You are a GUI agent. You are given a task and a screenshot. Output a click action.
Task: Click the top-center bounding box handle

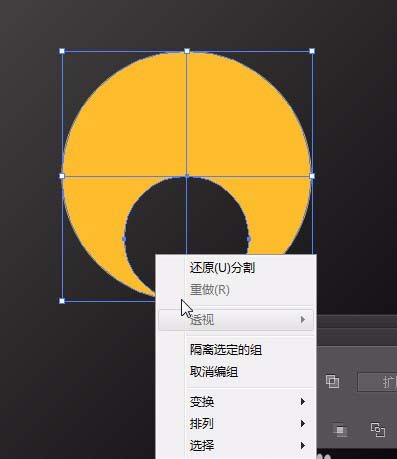187,51
